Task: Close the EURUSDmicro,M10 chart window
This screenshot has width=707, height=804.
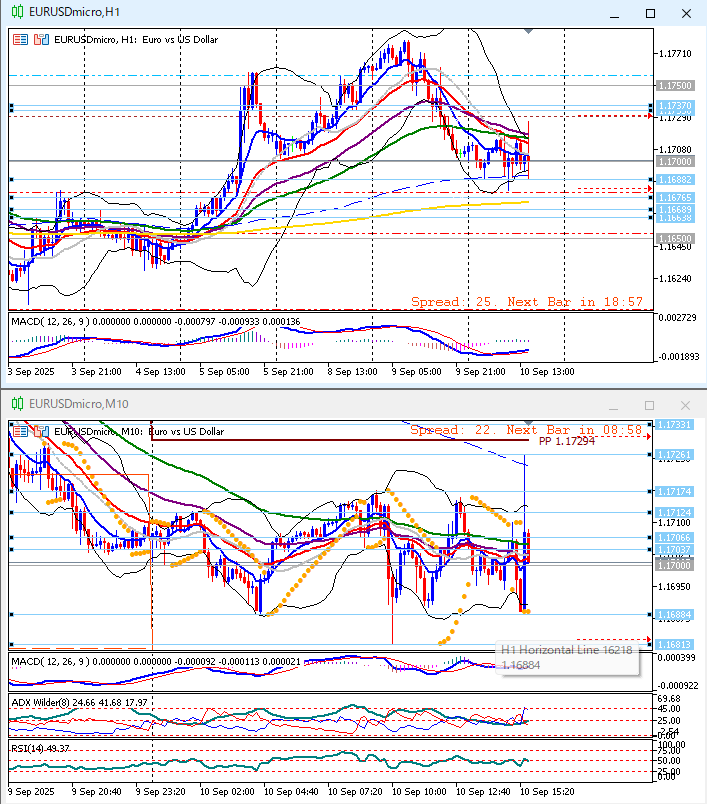Action: (x=685, y=405)
